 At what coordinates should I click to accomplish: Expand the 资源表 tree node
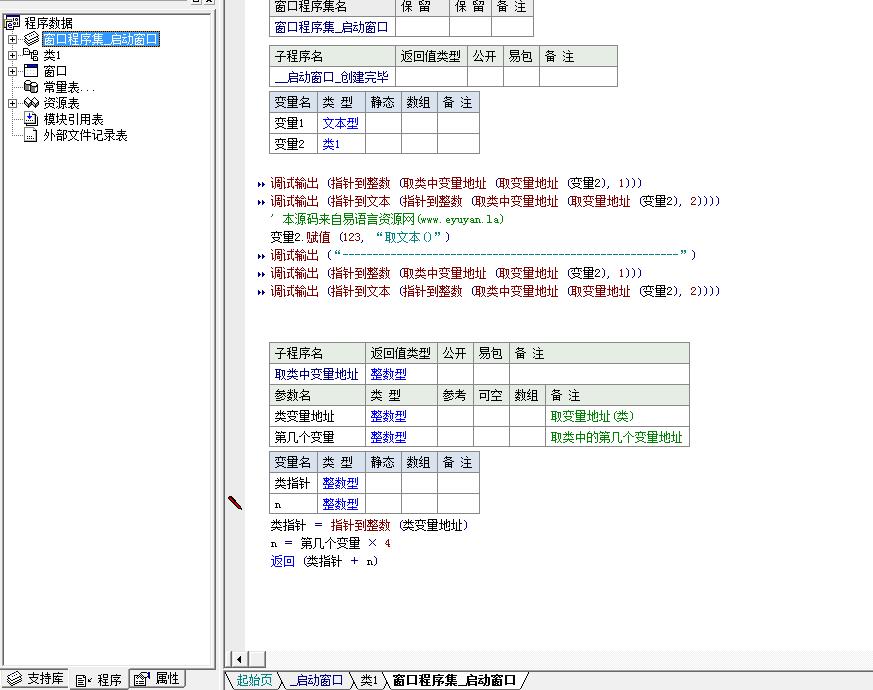13,103
